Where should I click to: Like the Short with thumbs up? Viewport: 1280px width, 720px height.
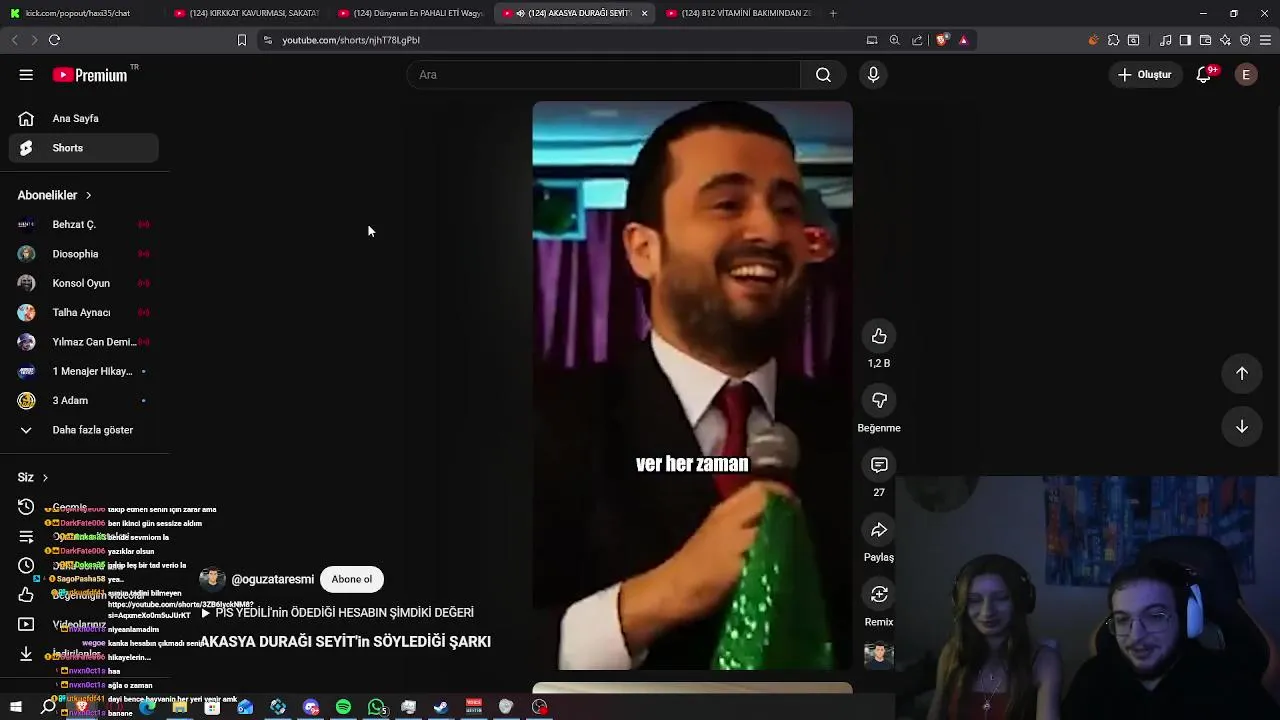click(x=879, y=336)
